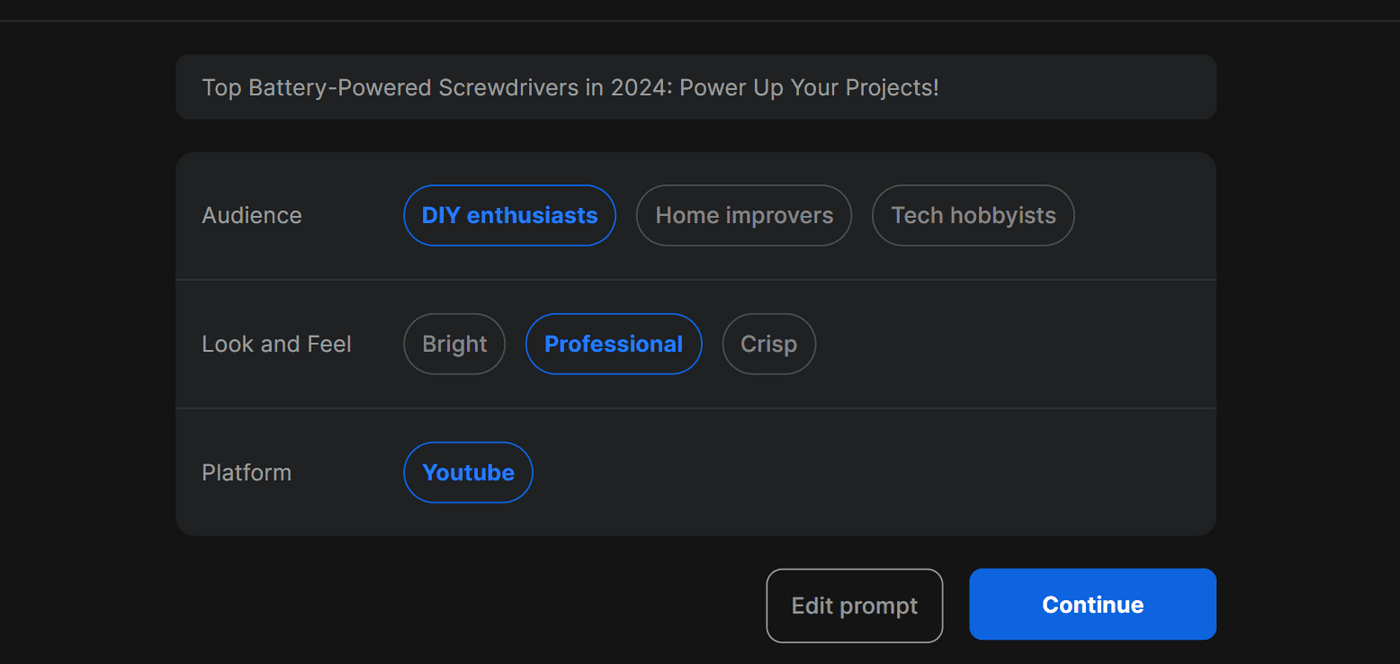The image size is (1400, 664).
Task: Select the Crisp style chip
Action: pos(768,344)
